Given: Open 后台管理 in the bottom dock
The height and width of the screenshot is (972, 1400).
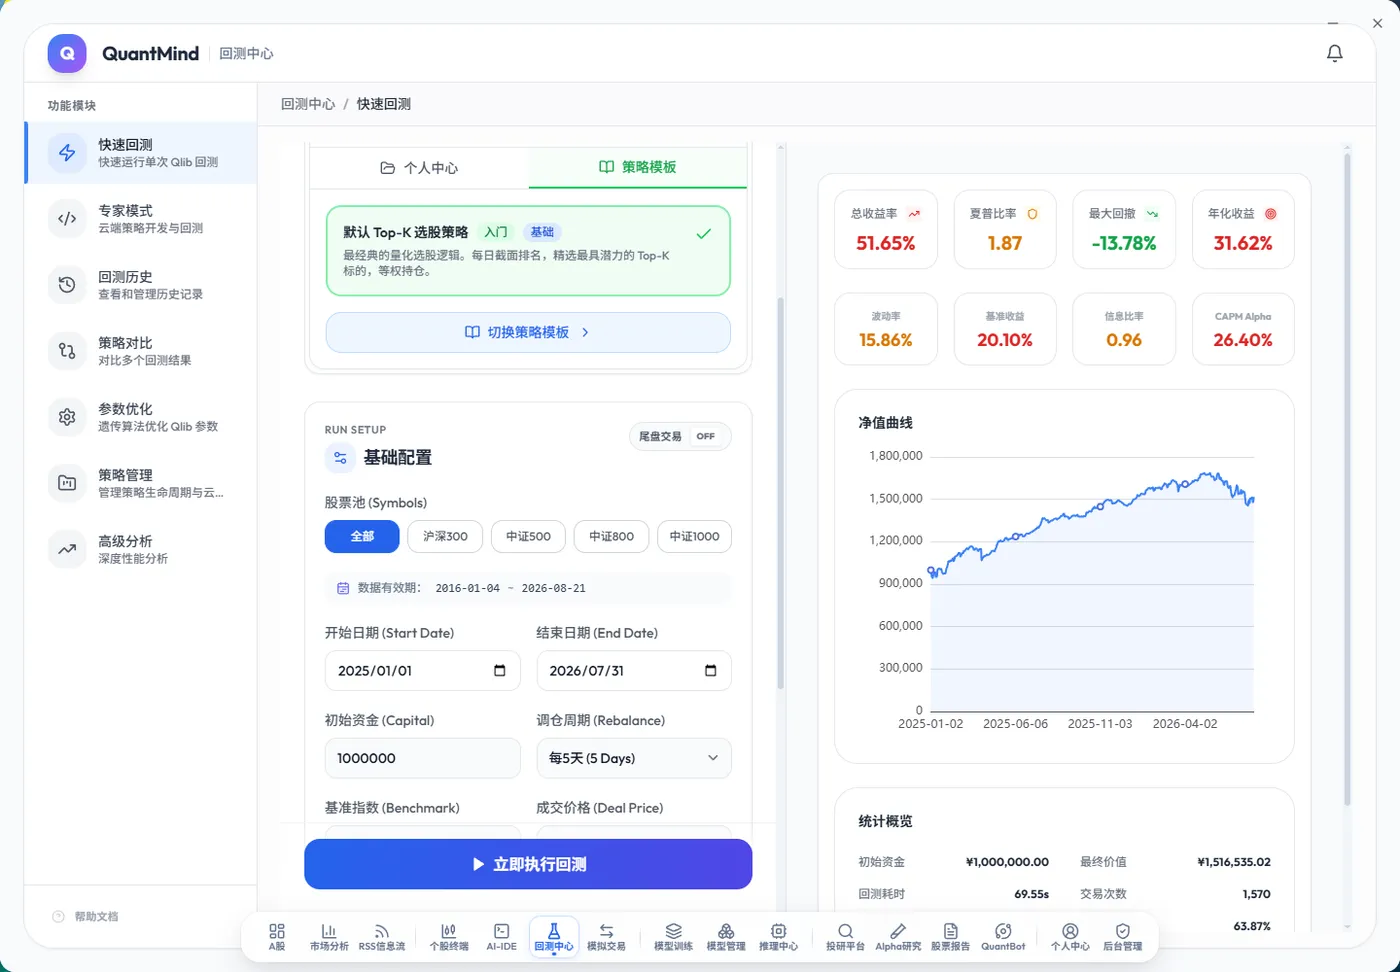Looking at the screenshot, I should click(x=1122, y=937).
